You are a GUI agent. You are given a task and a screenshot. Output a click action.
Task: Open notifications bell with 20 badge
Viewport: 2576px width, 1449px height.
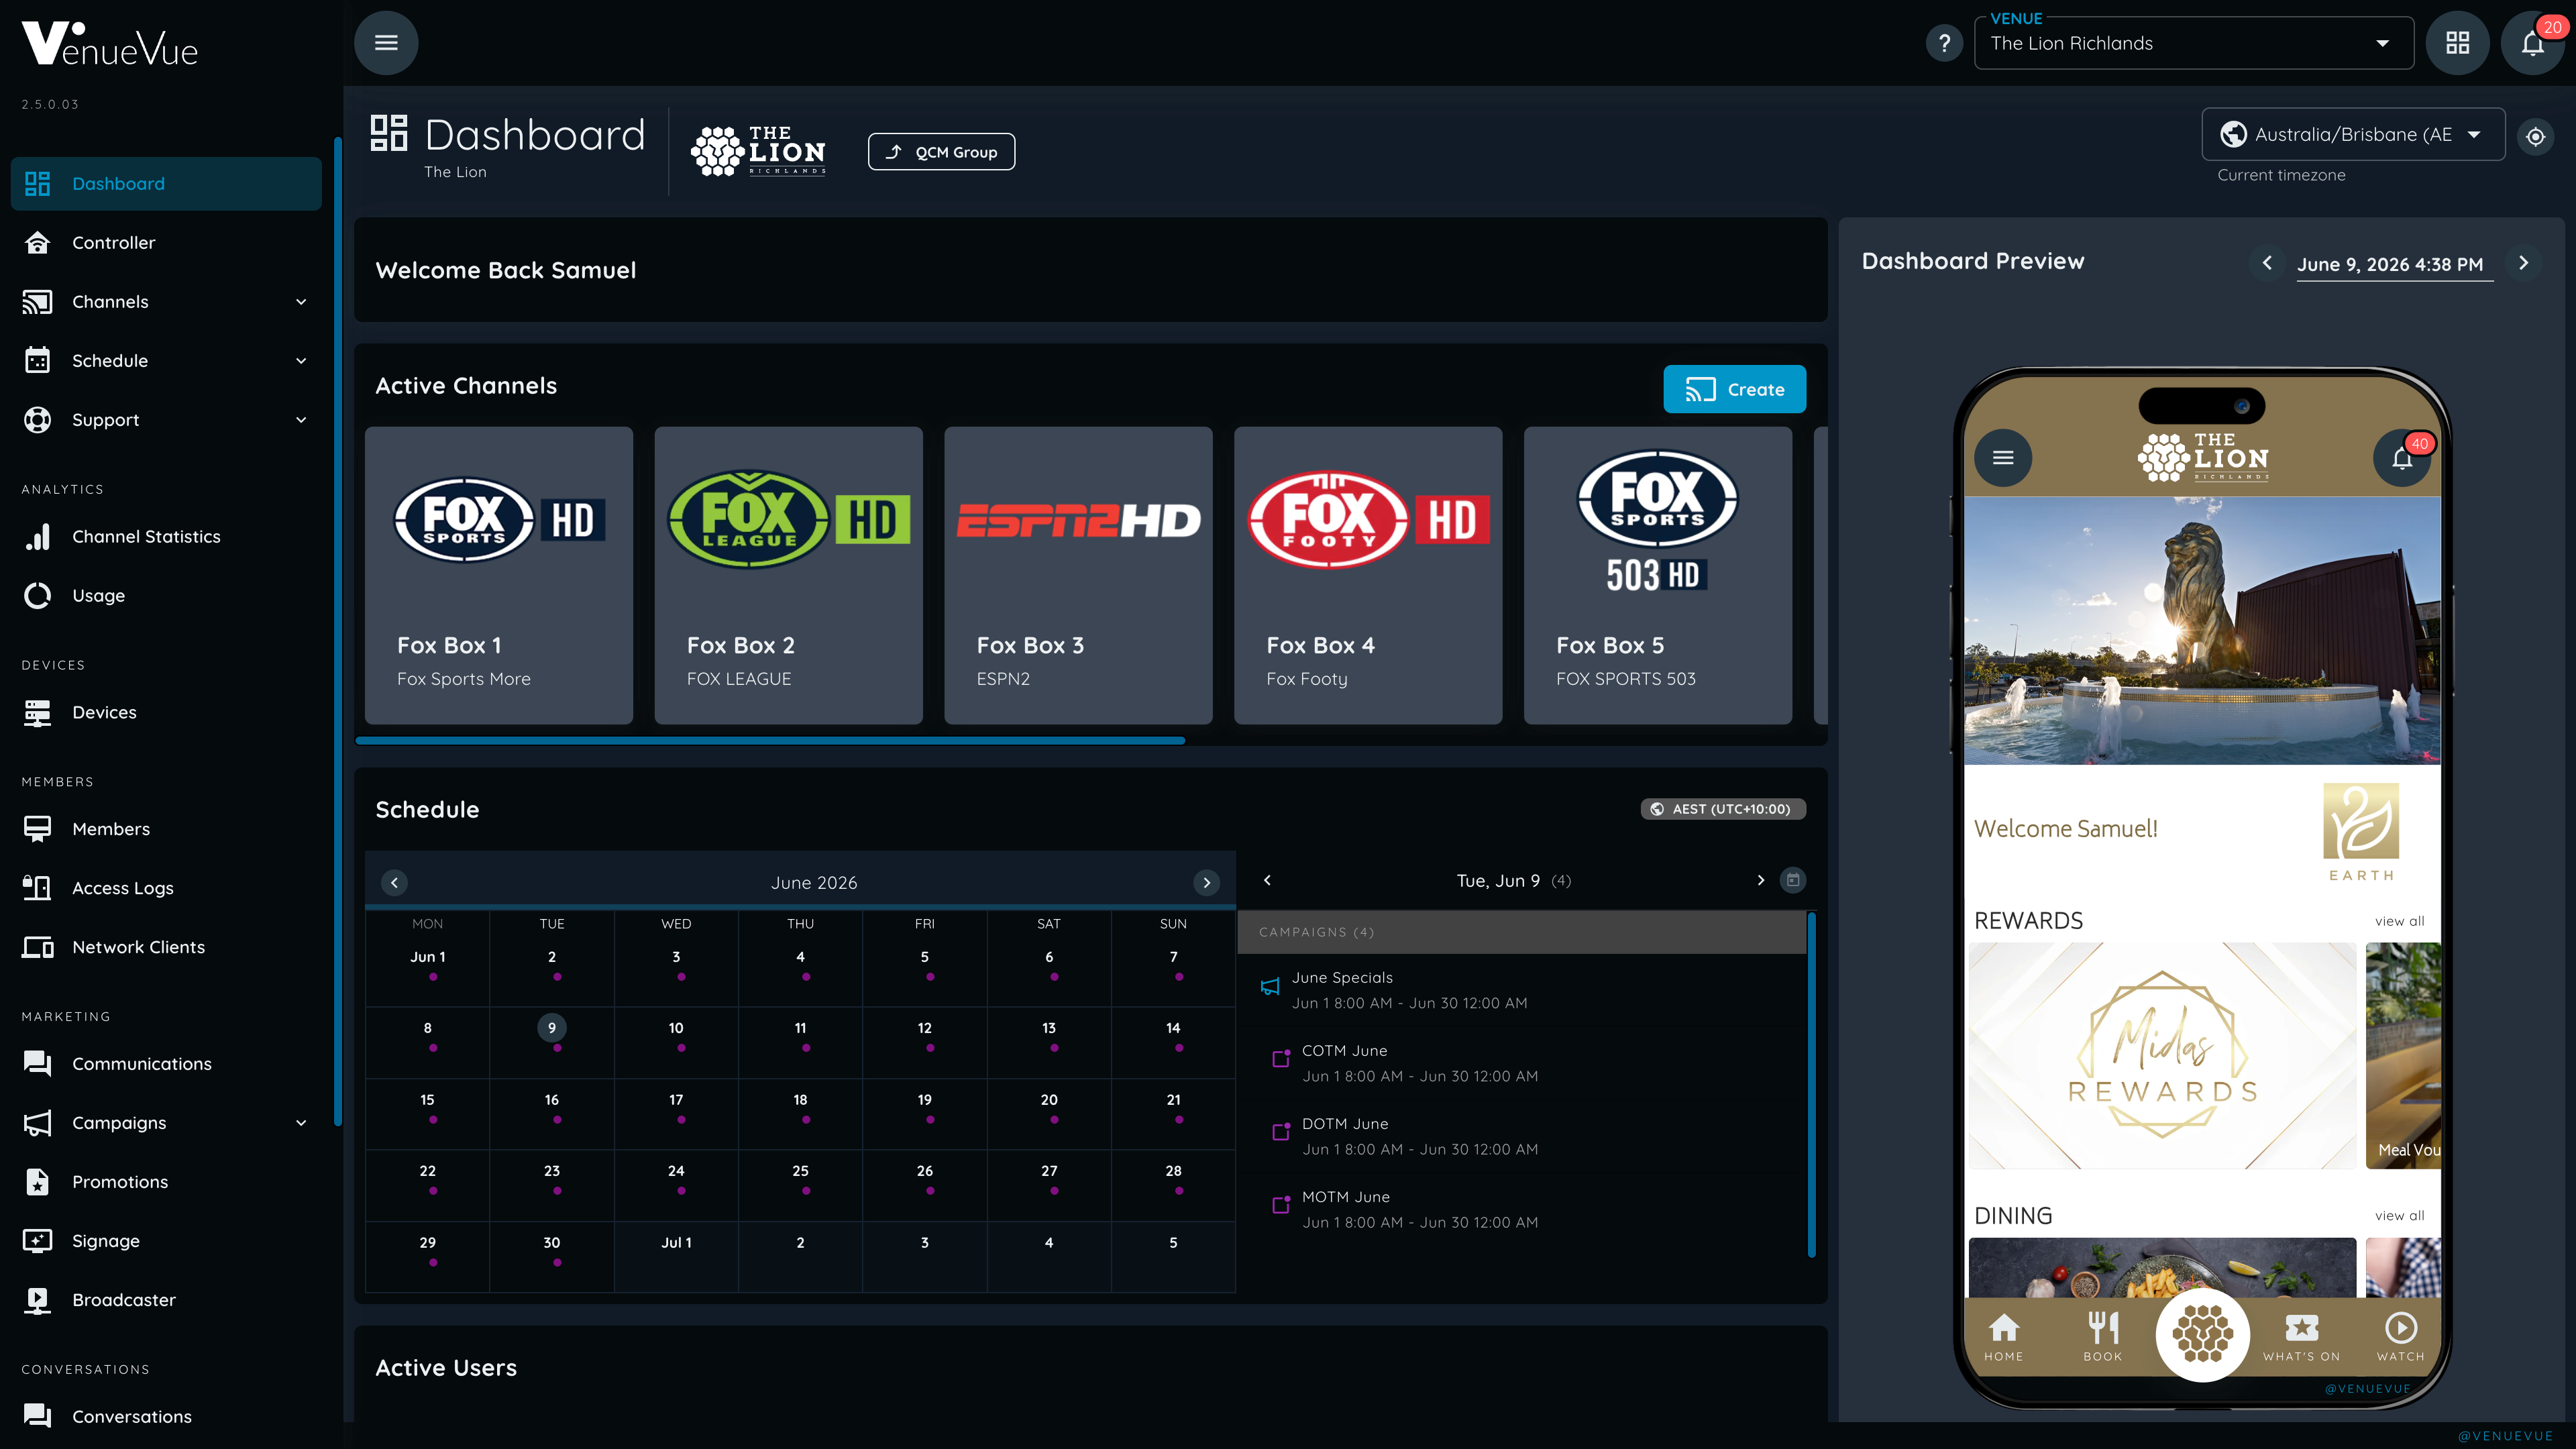coord(2532,43)
